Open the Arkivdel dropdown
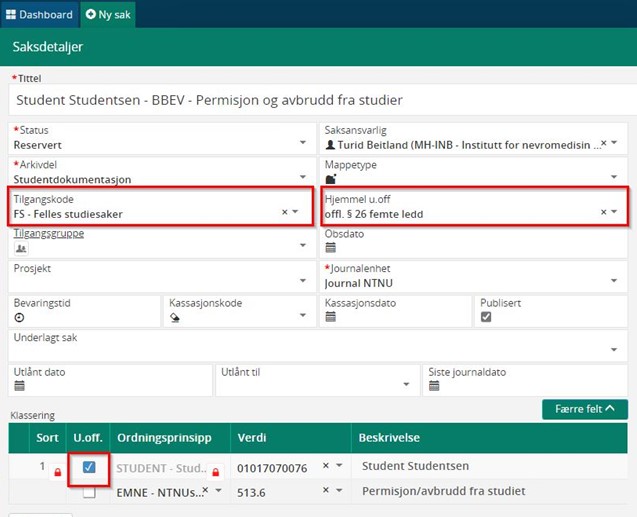 pos(303,177)
